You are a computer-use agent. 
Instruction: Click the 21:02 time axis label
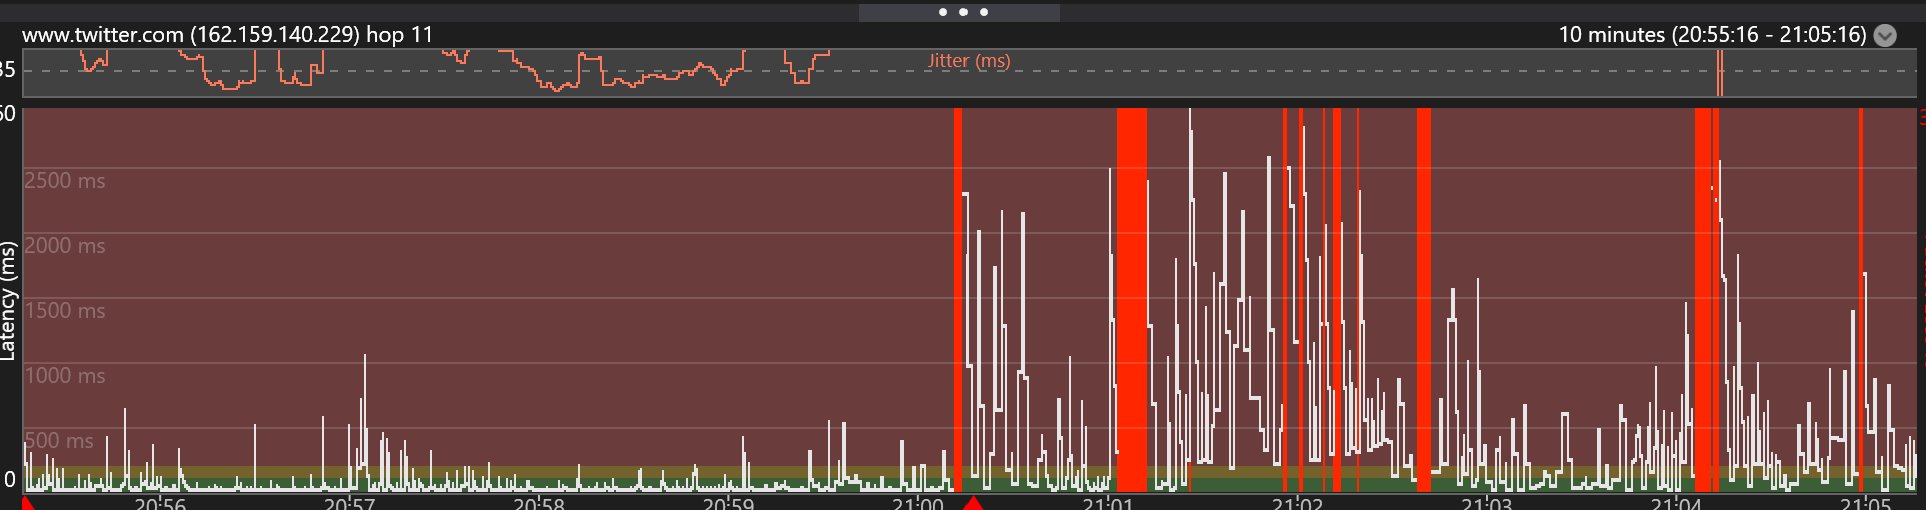click(x=1297, y=503)
